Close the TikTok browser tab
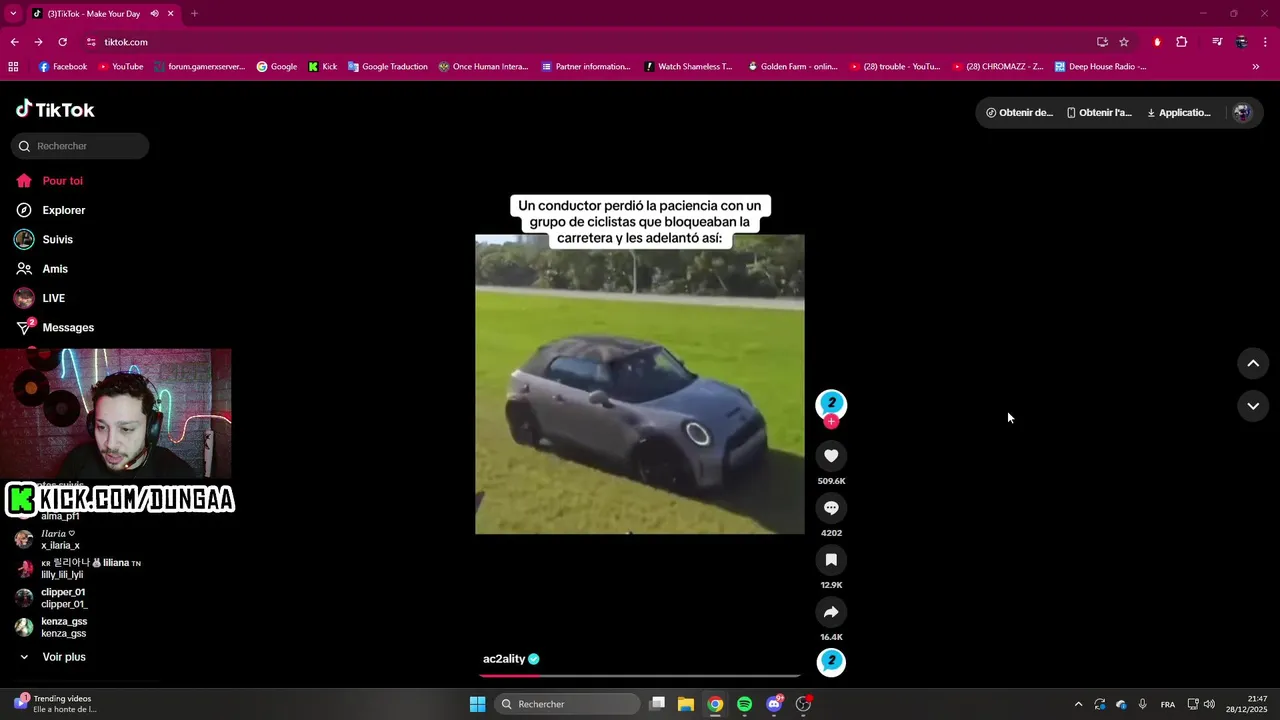Viewport: 1280px width, 720px height. pyautogui.click(x=171, y=14)
